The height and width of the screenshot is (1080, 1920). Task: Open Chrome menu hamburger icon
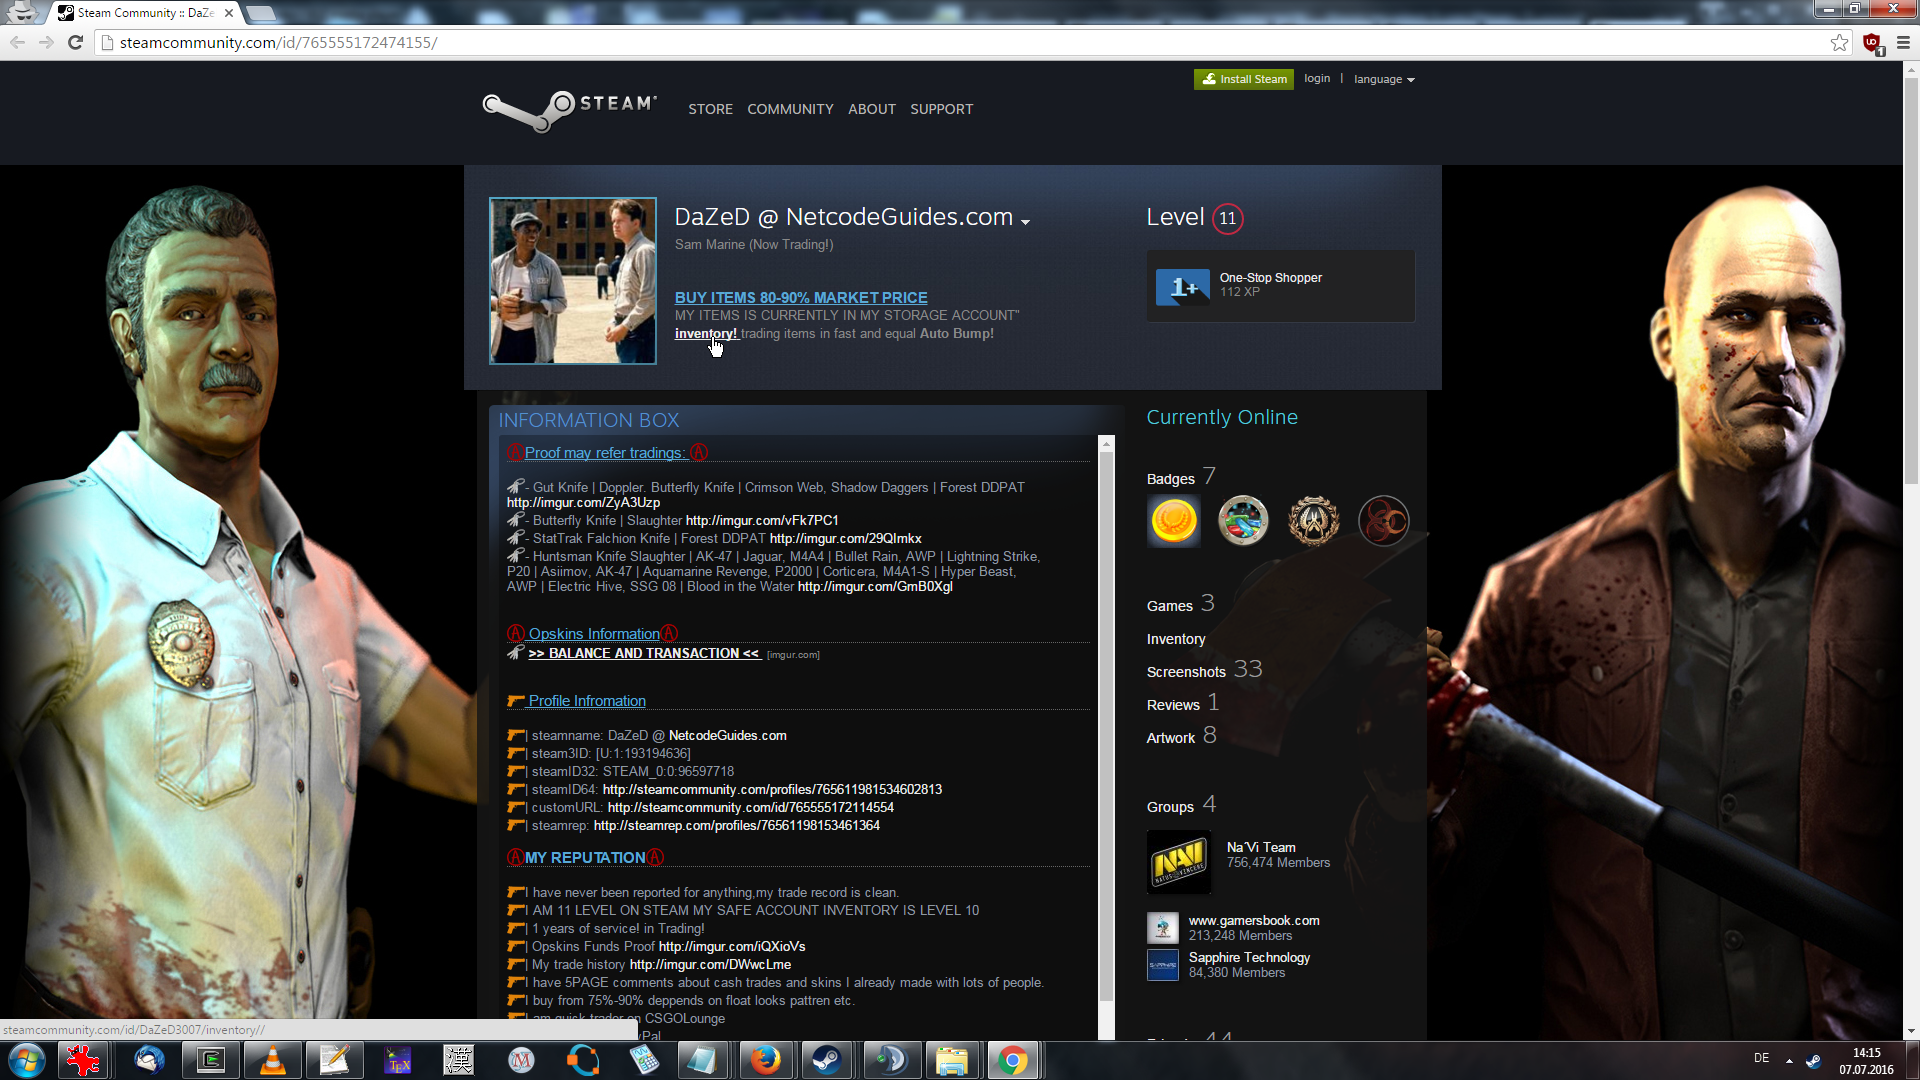tap(1903, 42)
